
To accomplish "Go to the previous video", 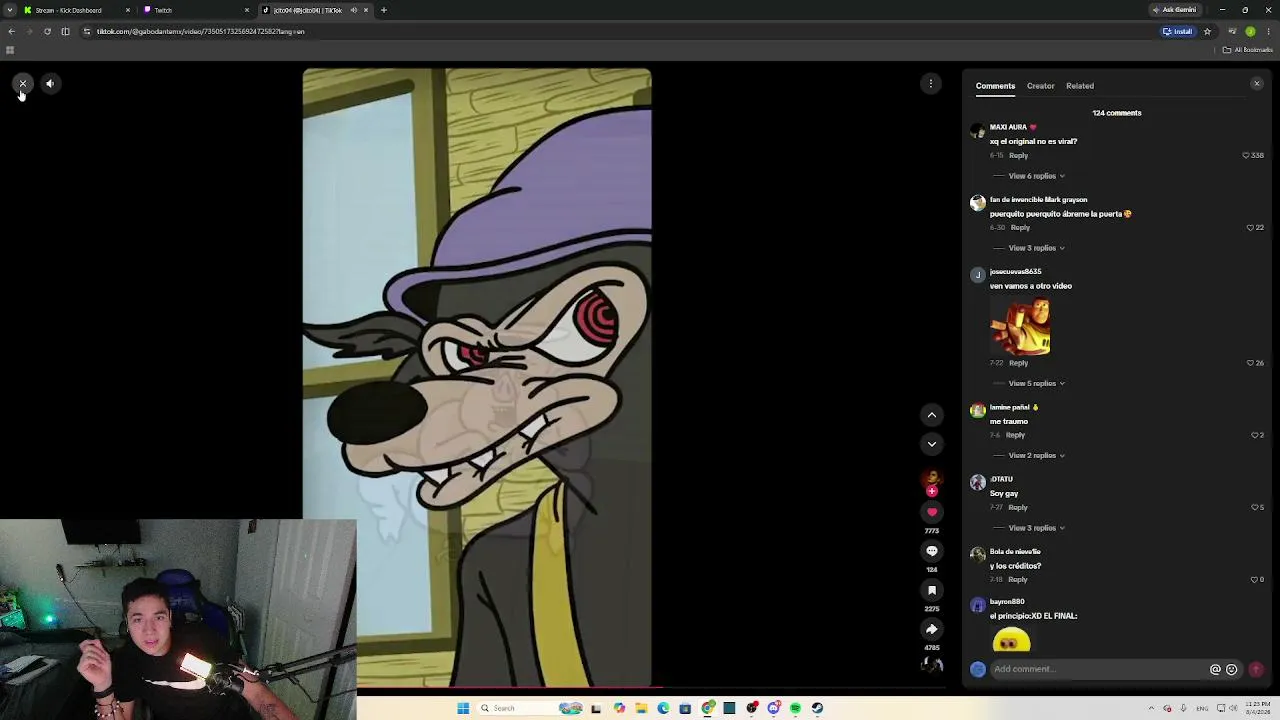I will [932, 415].
